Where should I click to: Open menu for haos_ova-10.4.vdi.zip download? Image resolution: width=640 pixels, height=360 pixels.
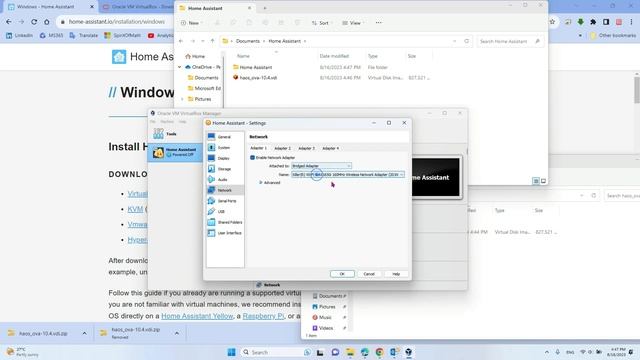coord(84,333)
